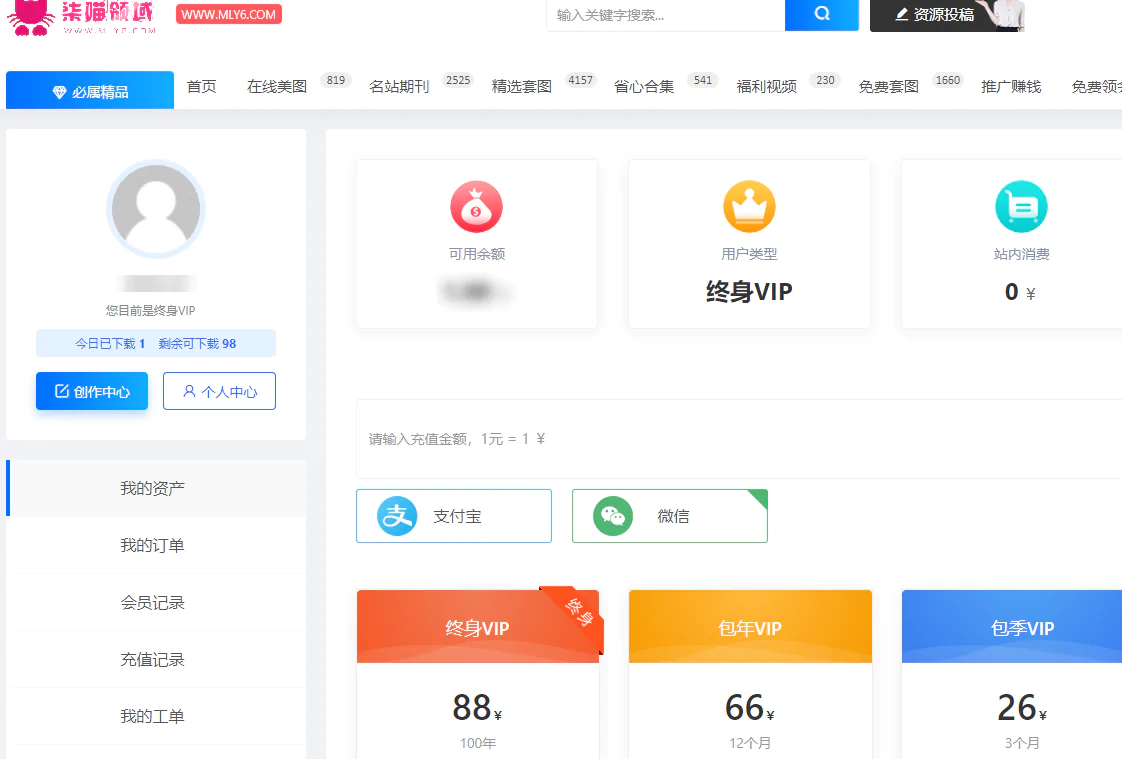Image resolution: width=1122 pixels, height=759 pixels.
Task: Click the 12个月 duration text
Action: coord(750,743)
